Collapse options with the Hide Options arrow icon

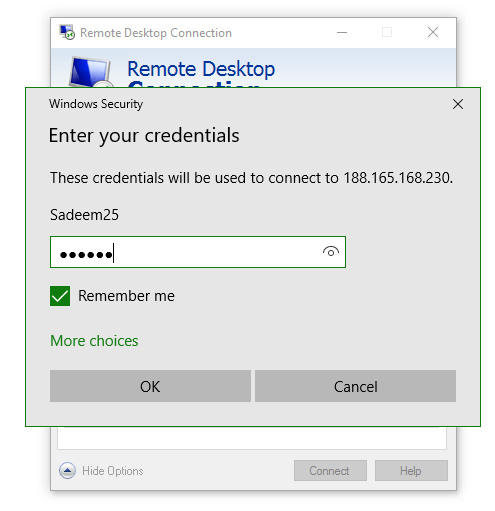67,471
